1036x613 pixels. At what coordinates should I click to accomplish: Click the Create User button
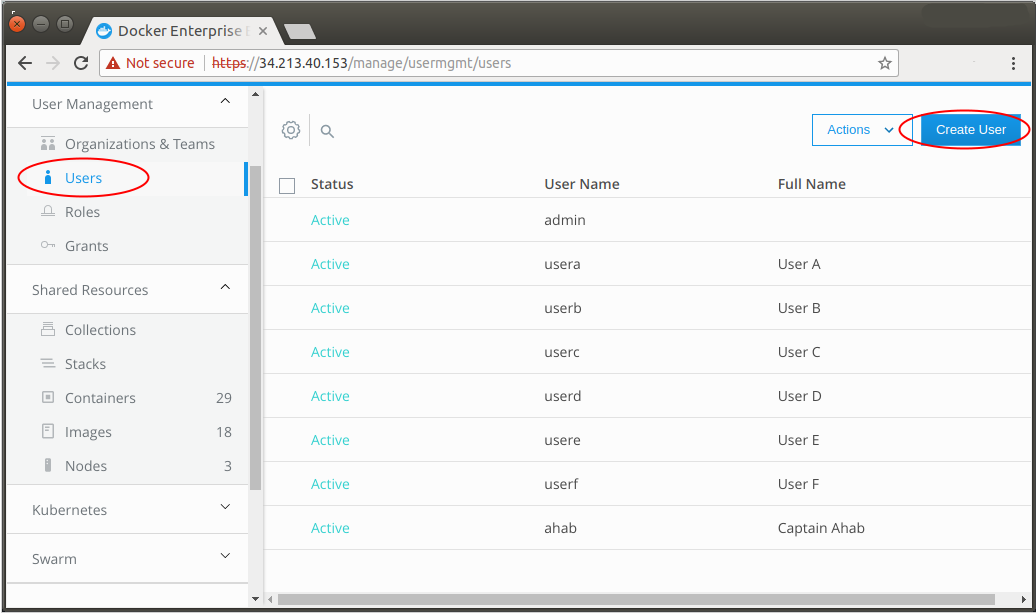(x=970, y=130)
